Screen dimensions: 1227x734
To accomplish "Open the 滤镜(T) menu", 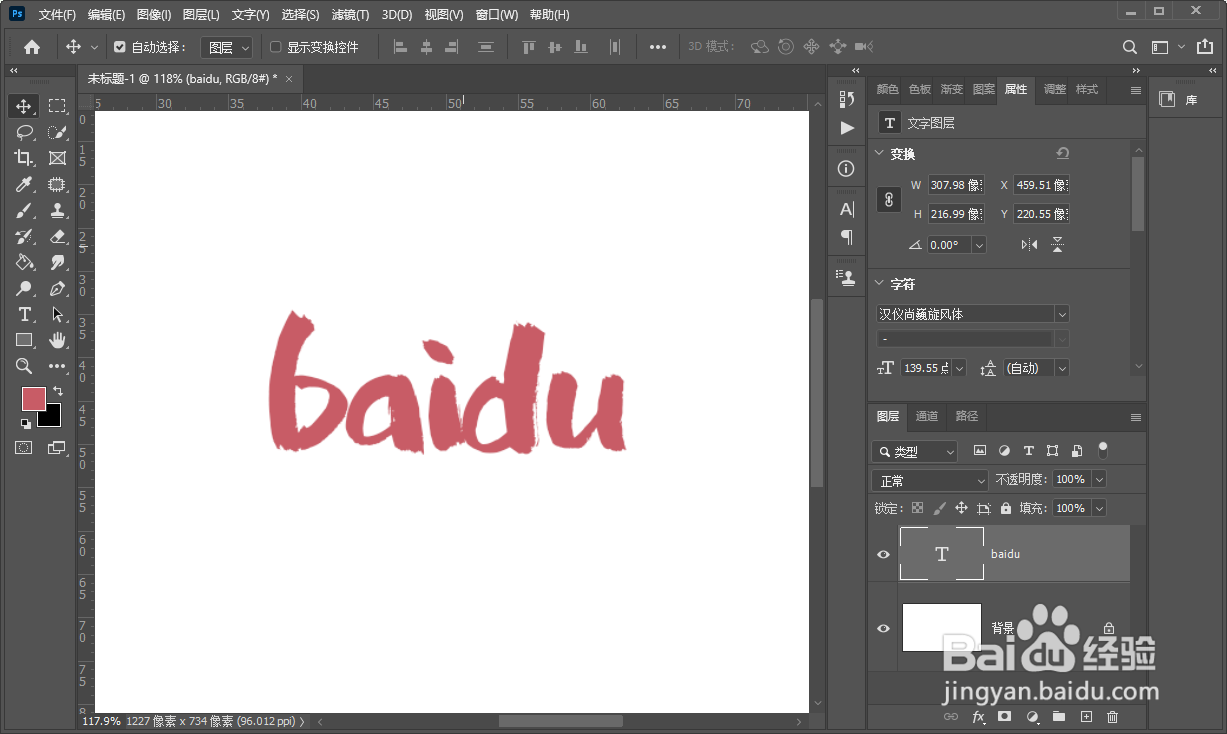I will 350,15.
